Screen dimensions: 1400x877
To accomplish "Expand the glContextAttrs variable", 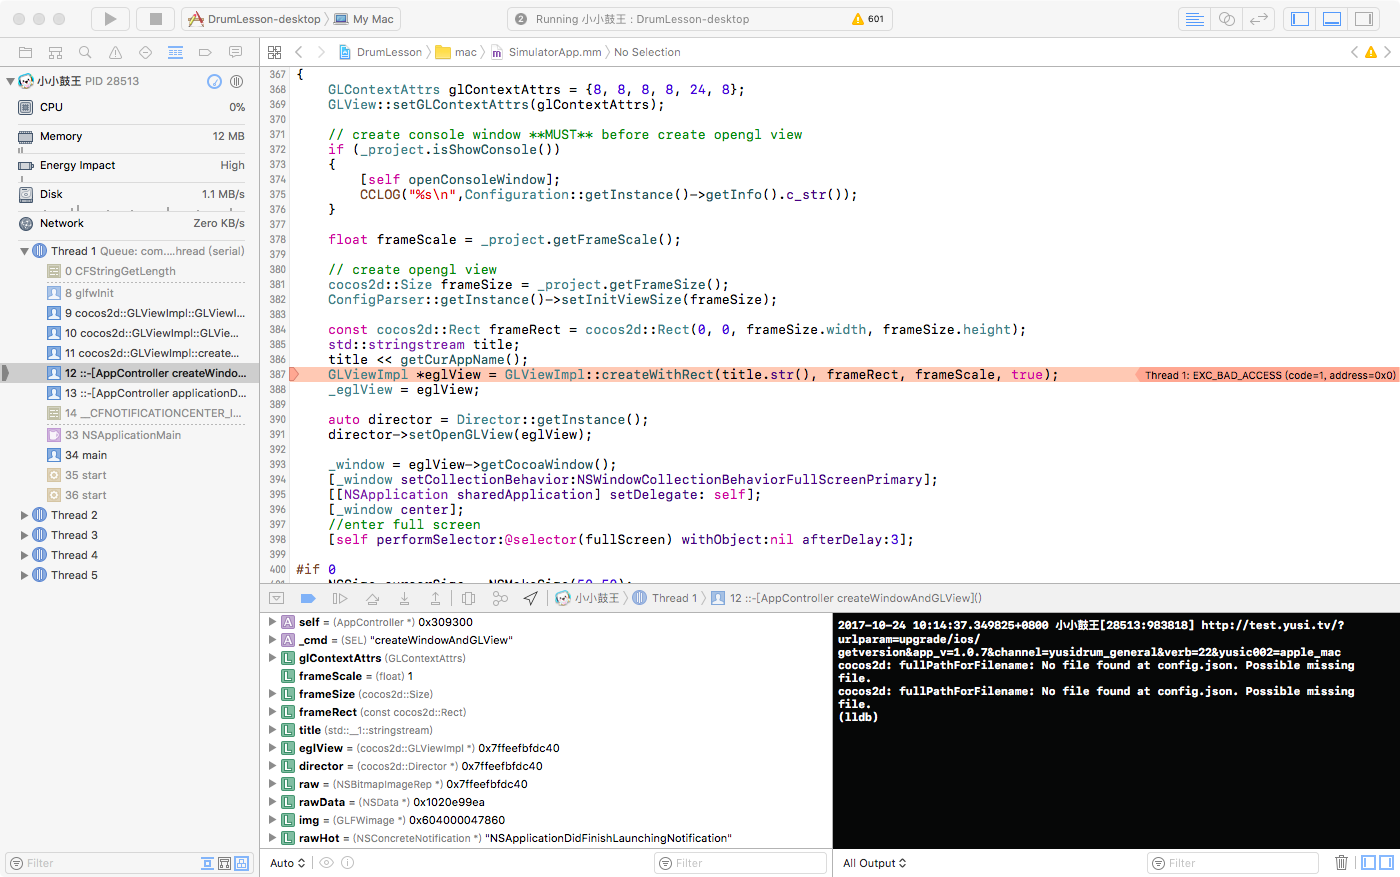I will (x=272, y=658).
